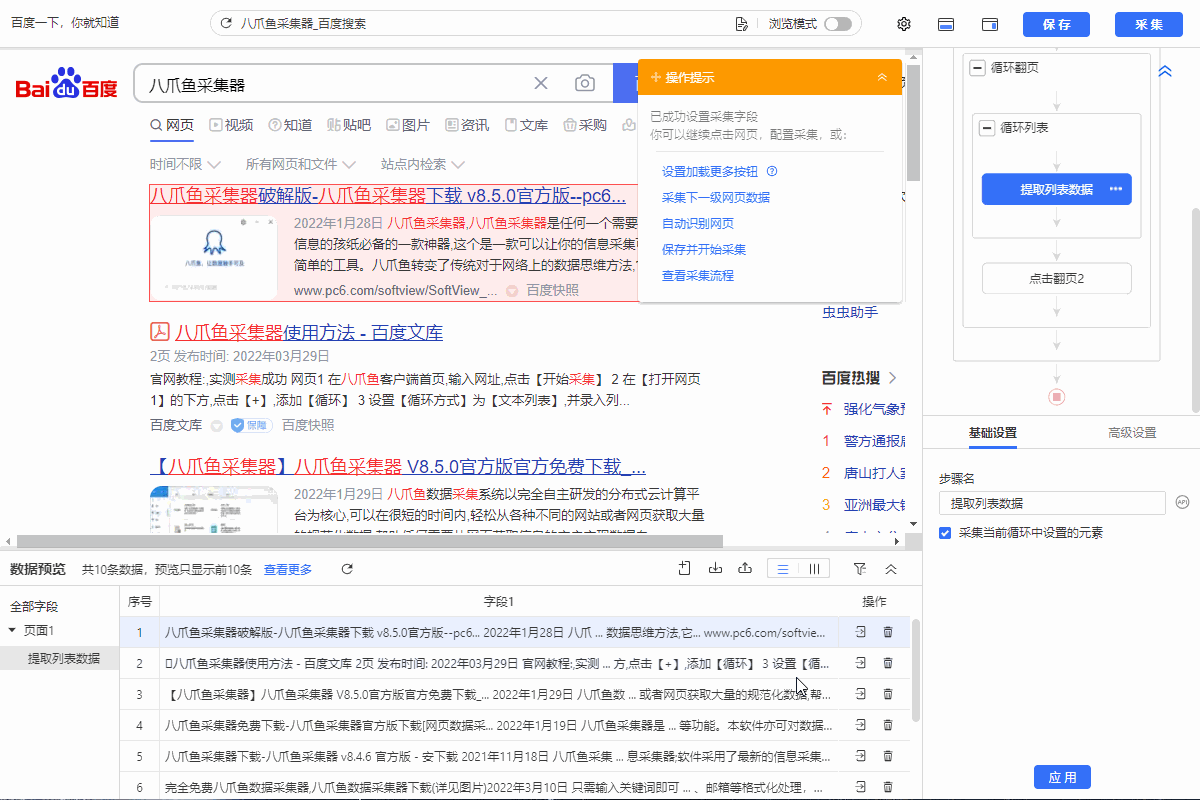Switch to 基础设置 tab

click(992, 433)
